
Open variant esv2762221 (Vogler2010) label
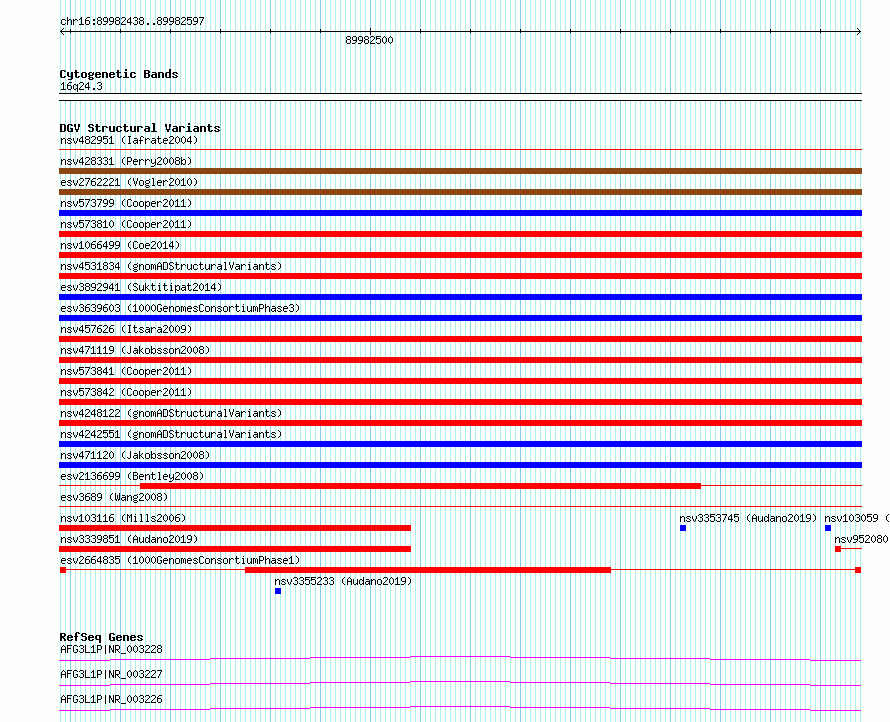tap(129, 182)
